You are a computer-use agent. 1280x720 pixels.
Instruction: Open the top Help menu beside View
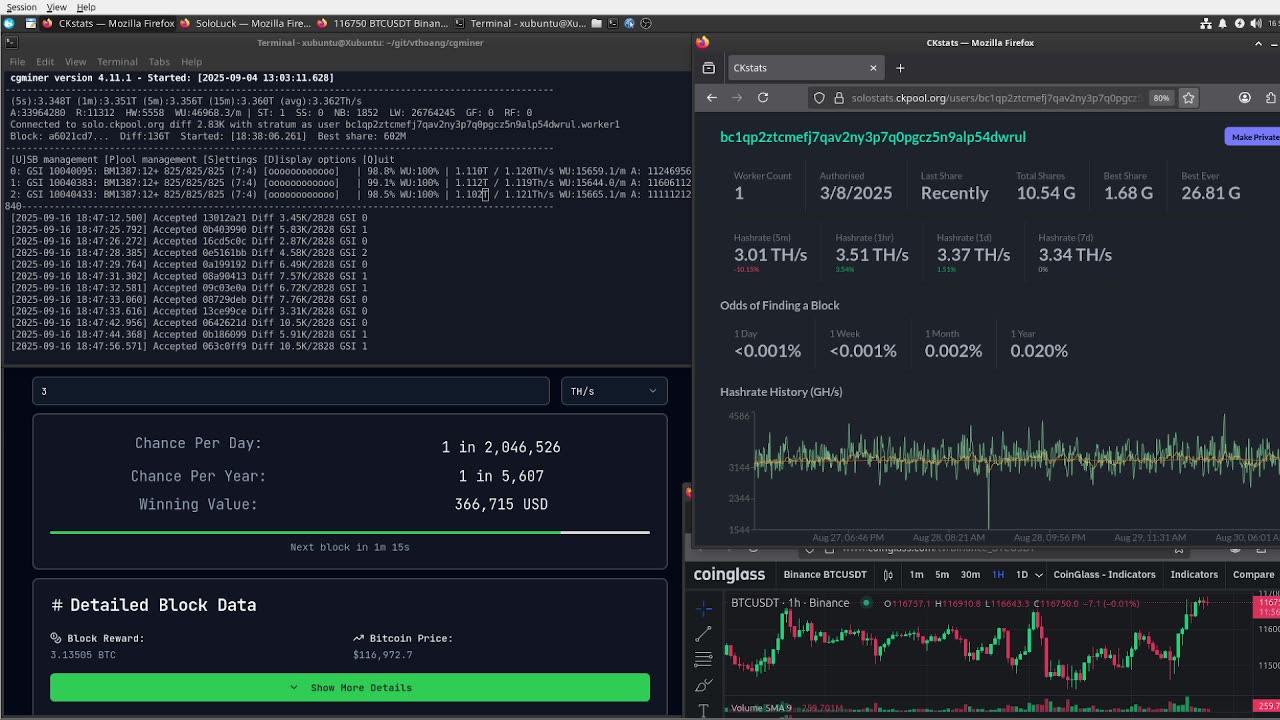coord(86,7)
